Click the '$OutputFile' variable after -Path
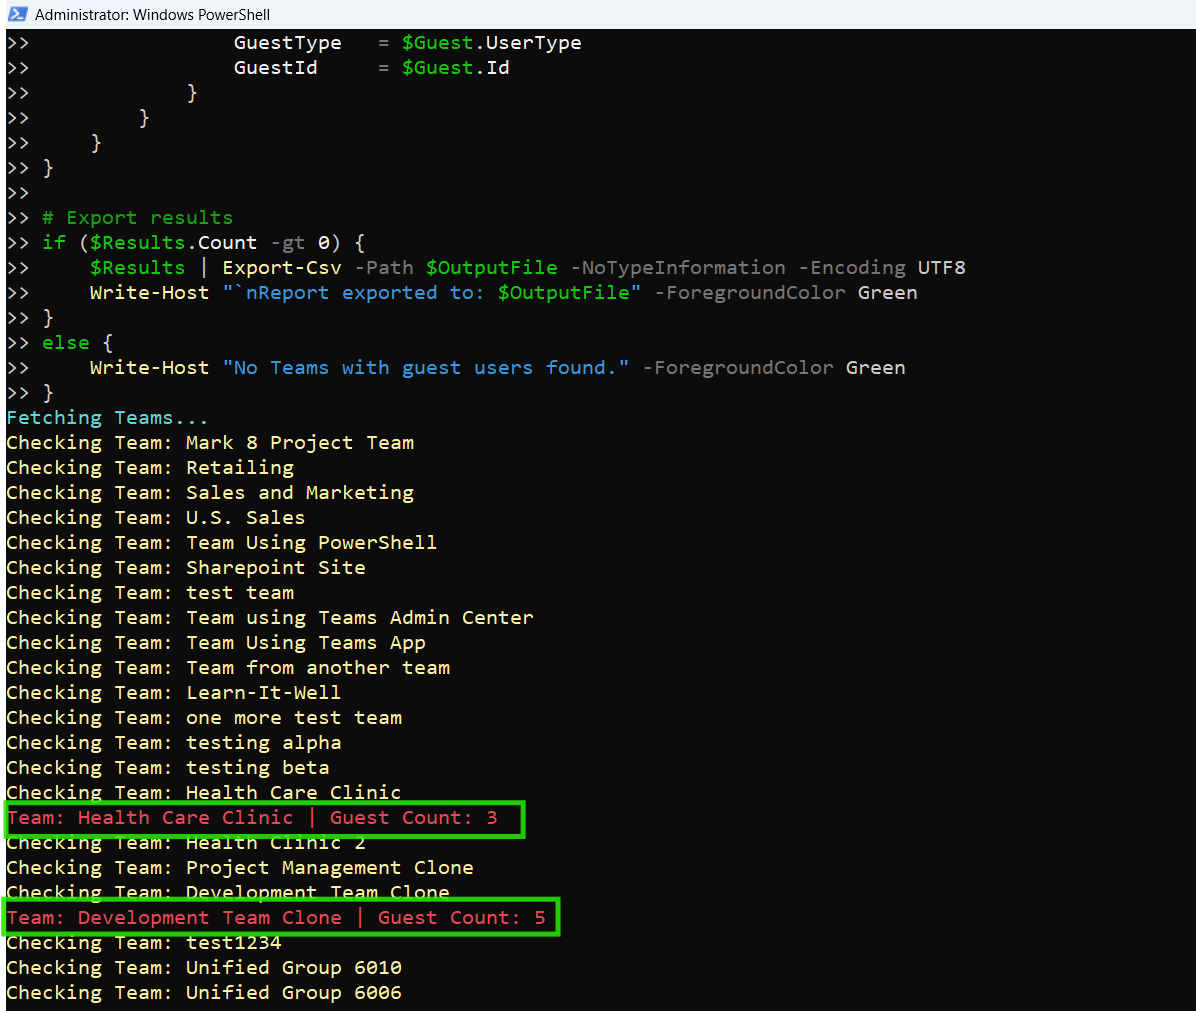 point(491,268)
